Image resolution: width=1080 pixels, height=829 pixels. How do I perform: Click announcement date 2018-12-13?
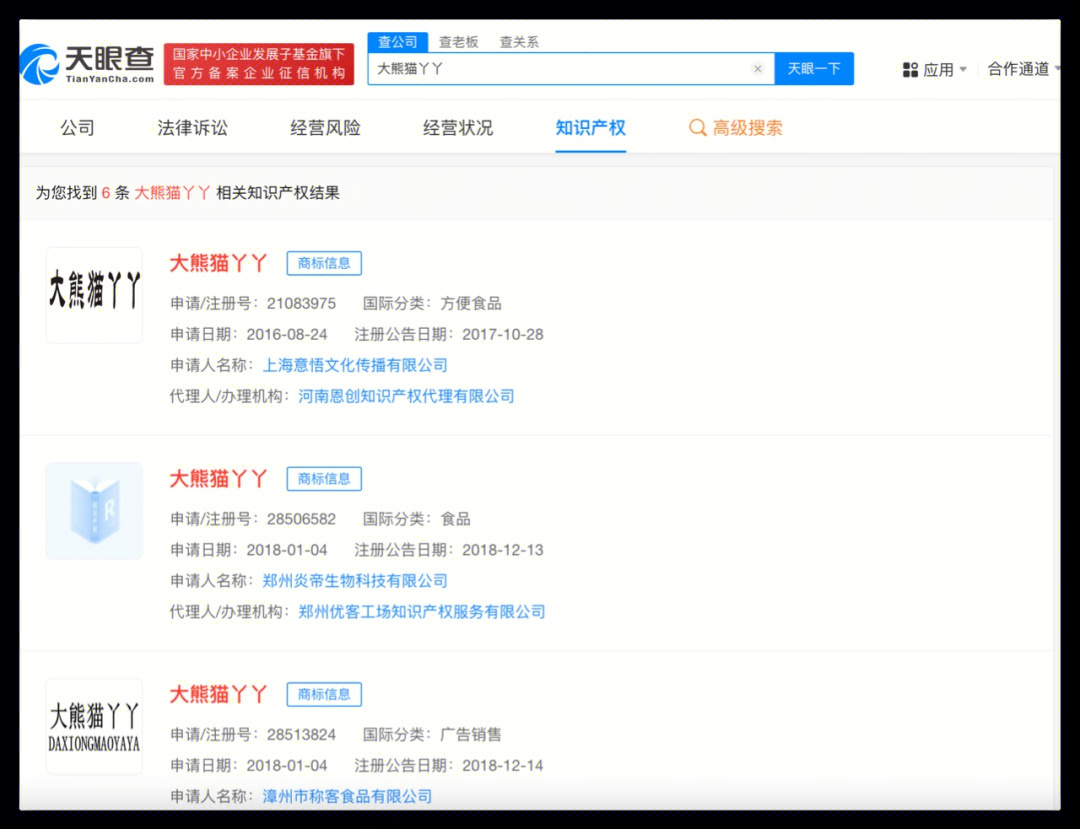point(503,550)
